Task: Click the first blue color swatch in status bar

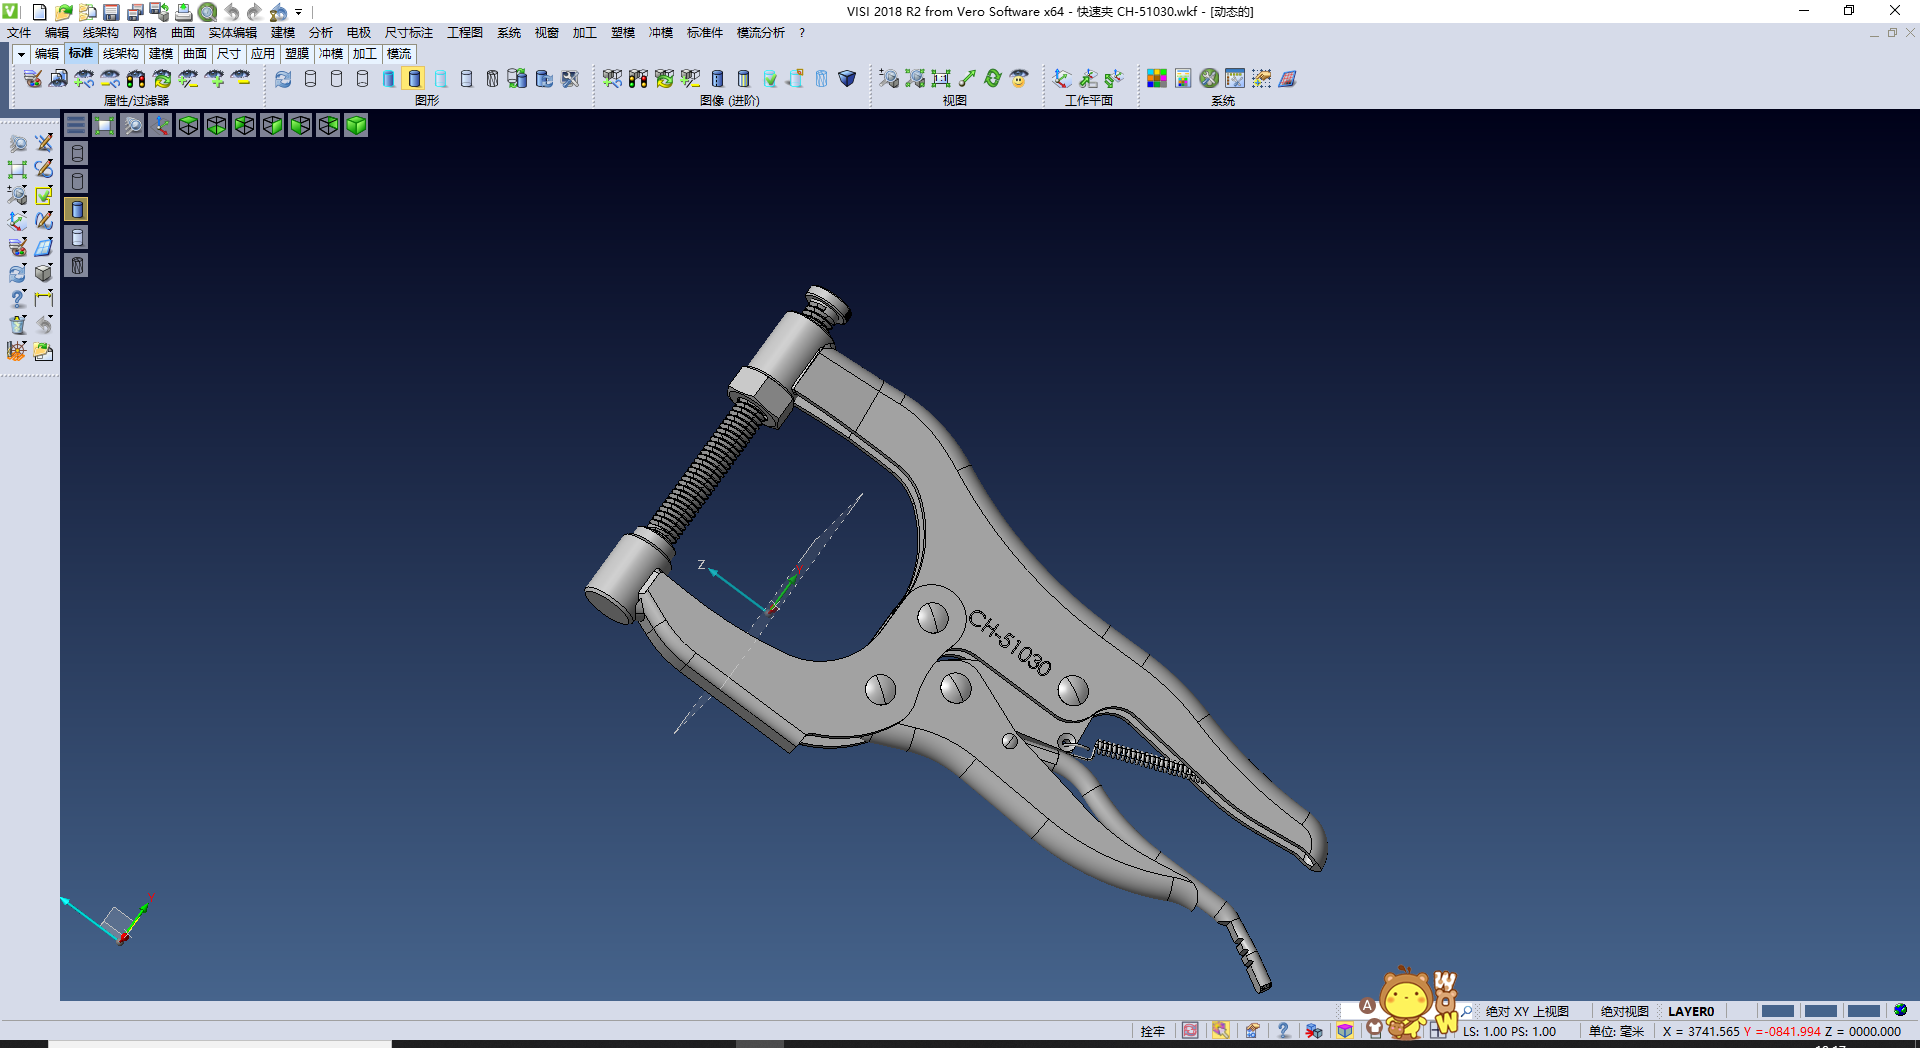Action: (1777, 1011)
